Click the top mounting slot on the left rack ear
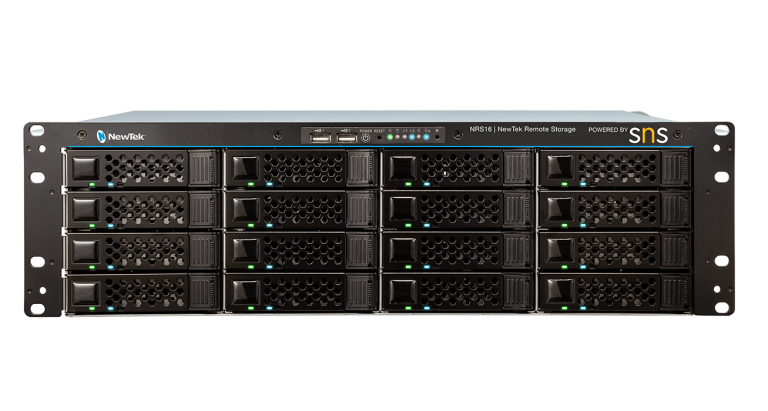 [37, 129]
